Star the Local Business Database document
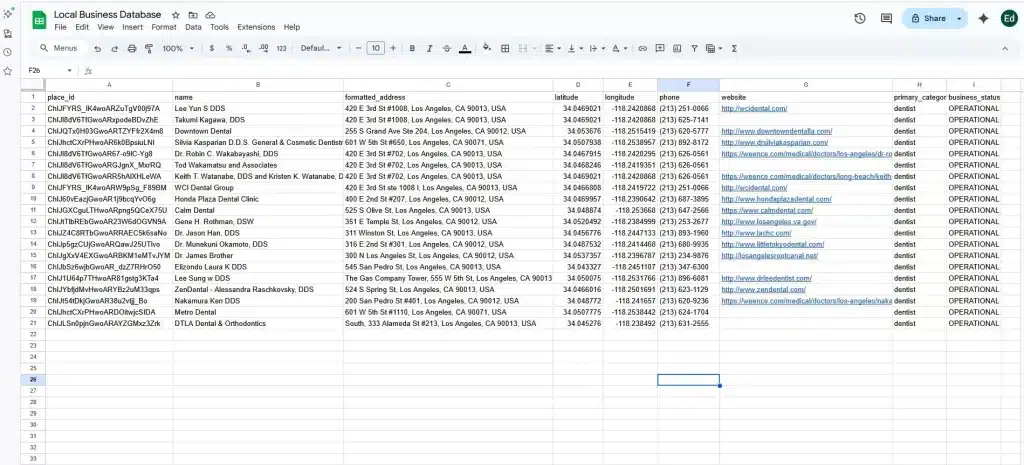 pos(176,16)
